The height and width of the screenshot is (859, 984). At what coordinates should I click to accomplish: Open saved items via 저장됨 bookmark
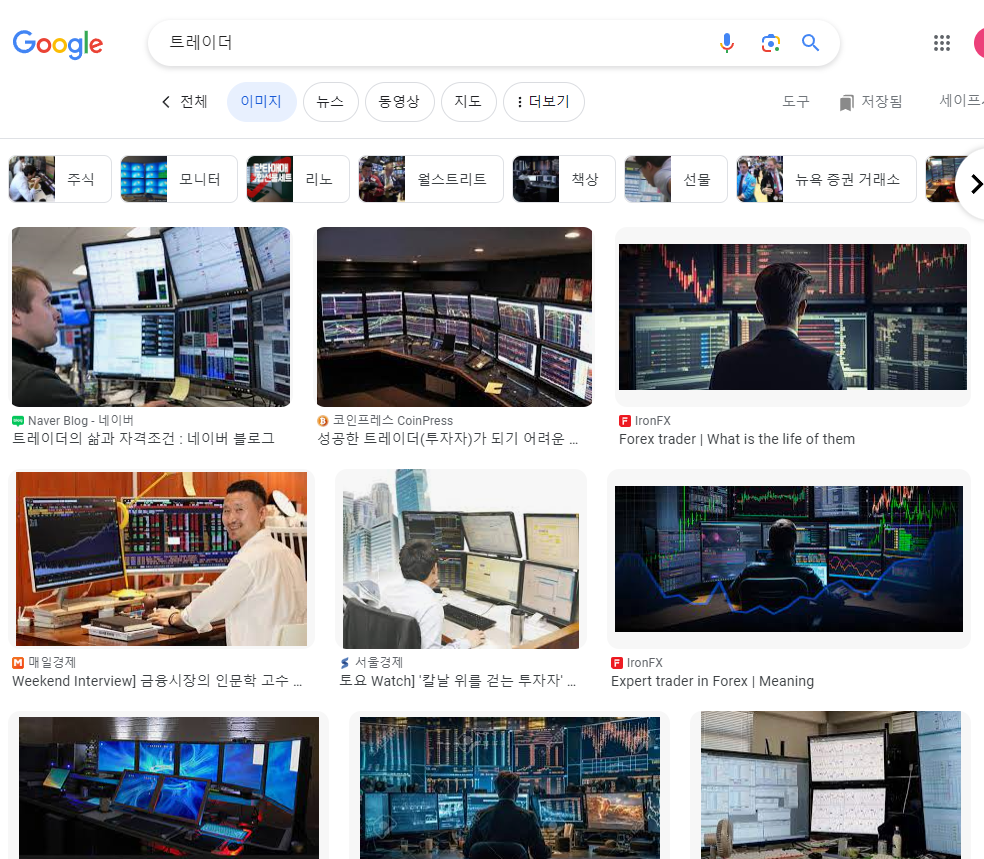[870, 102]
